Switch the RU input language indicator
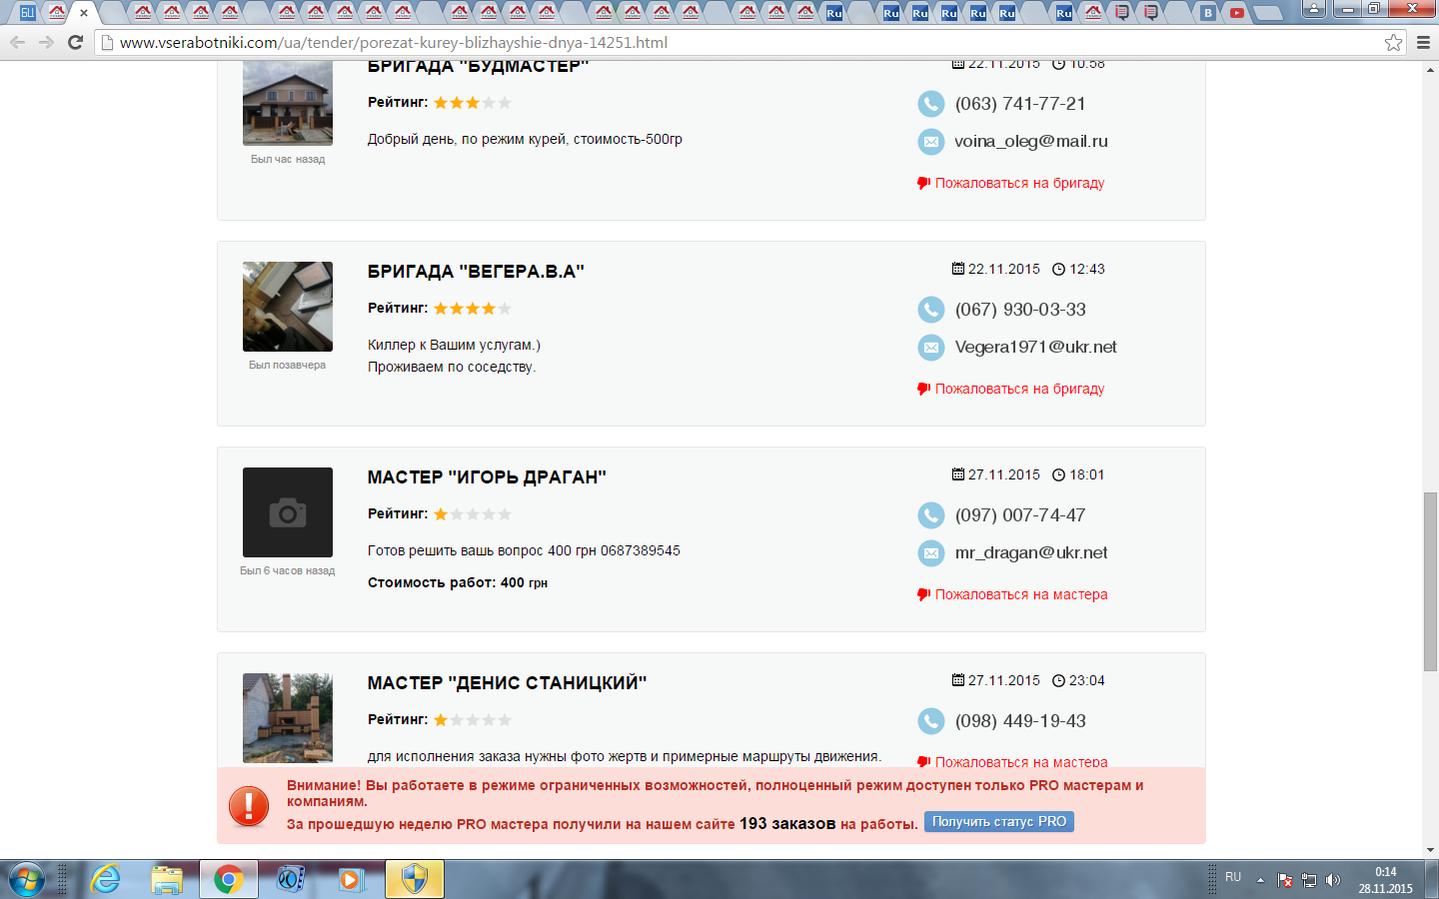This screenshot has height=899, width=1439. click(x=1233, y=877)
